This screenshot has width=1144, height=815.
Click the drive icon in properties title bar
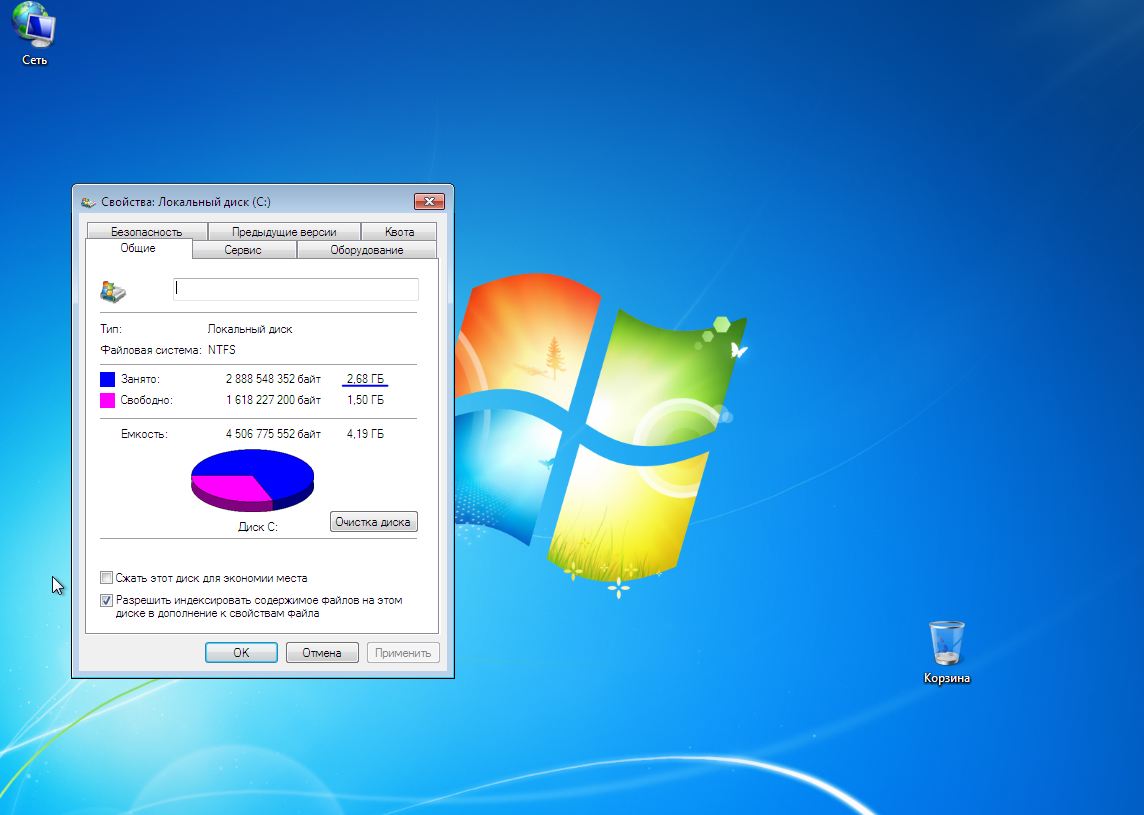point(88,202)
